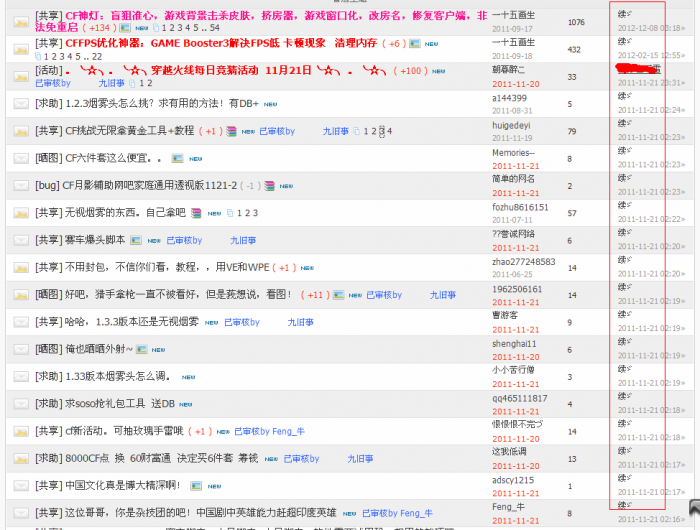
Task: Click folder icon of 猎手拿枪 thread
Action: point(21,295)
